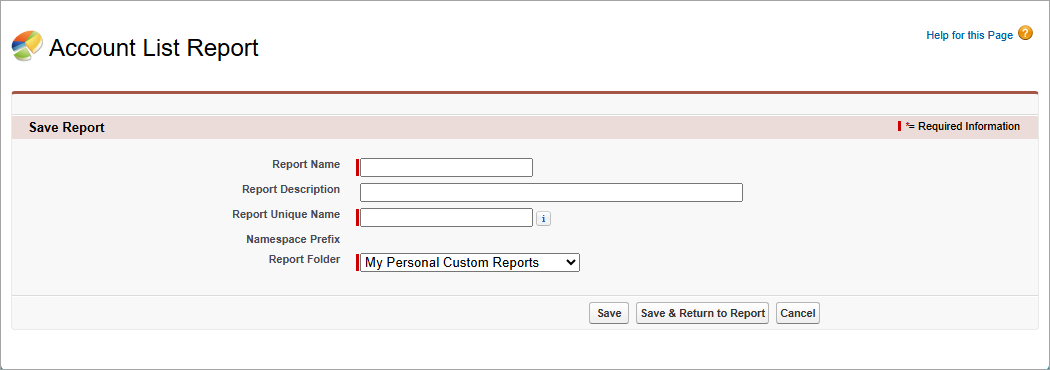Click the pie chart report icon
Screen dimensions: 1050x370
(27, 45)
